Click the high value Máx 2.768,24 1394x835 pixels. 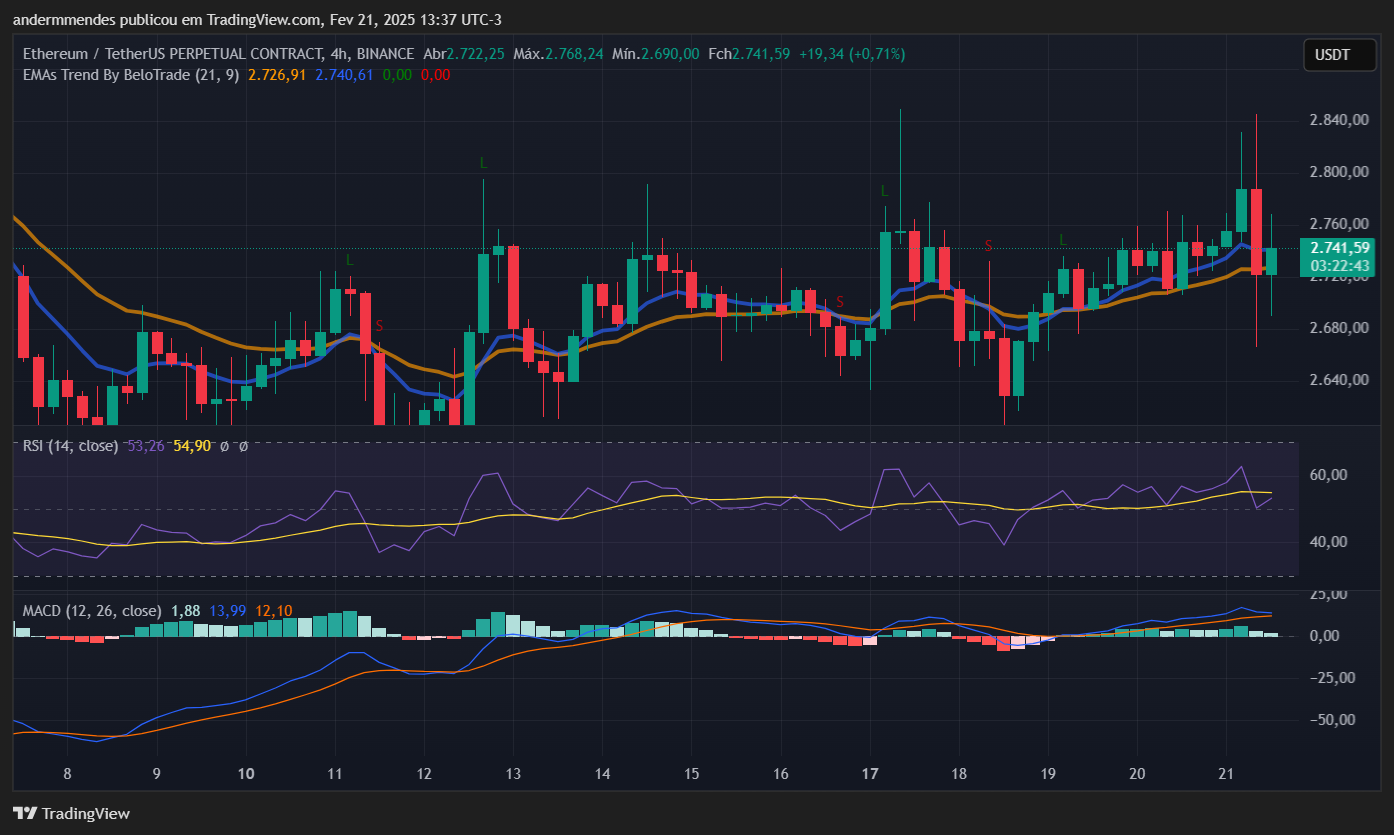click(x=558, y=54)
